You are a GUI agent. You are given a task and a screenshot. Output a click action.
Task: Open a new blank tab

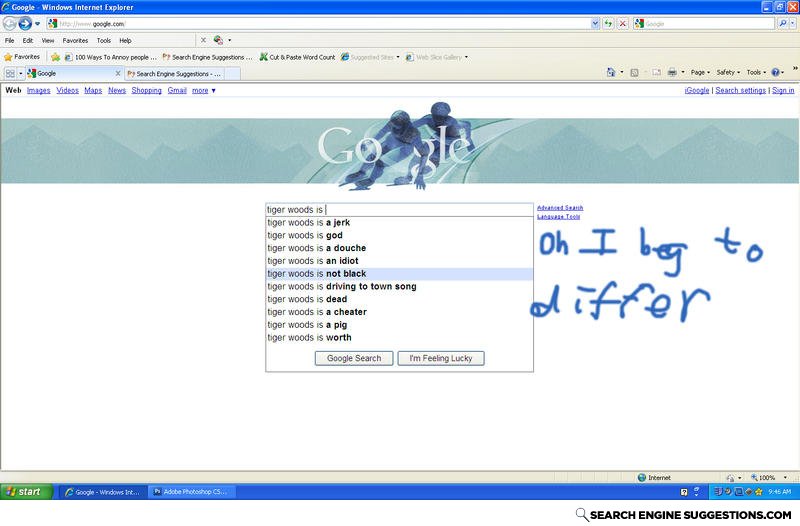(x=232, y=74)
